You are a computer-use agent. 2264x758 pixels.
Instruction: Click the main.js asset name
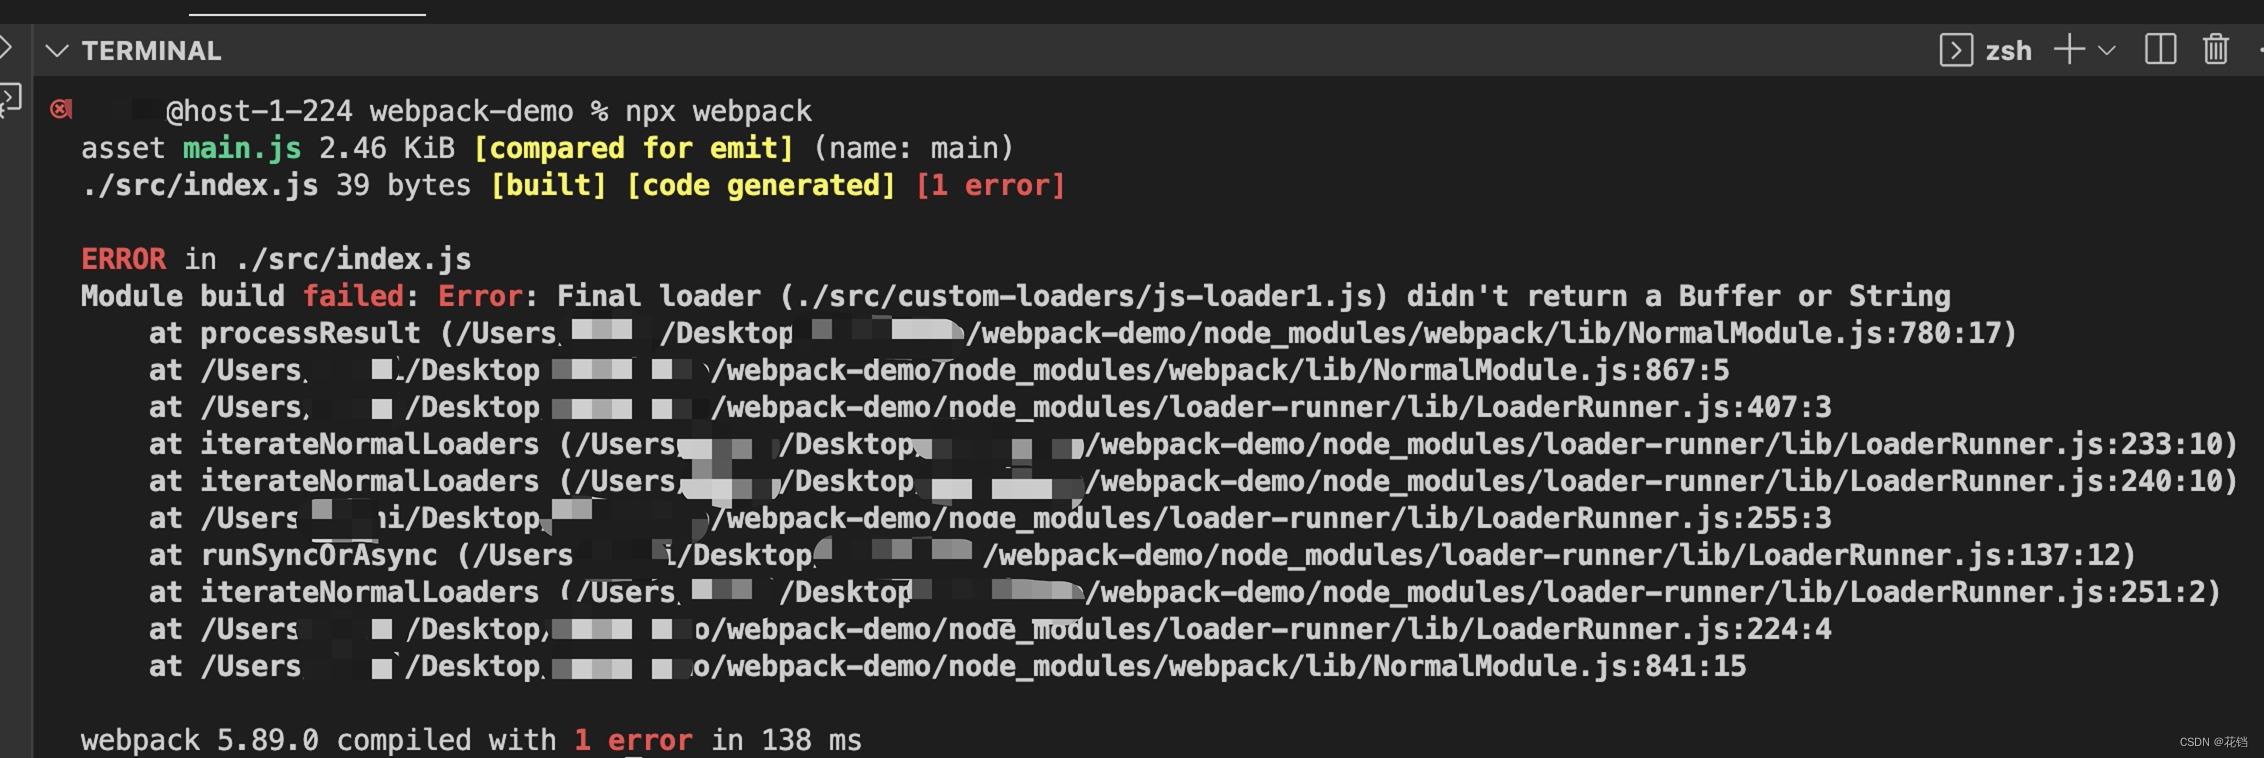[241, 148]
